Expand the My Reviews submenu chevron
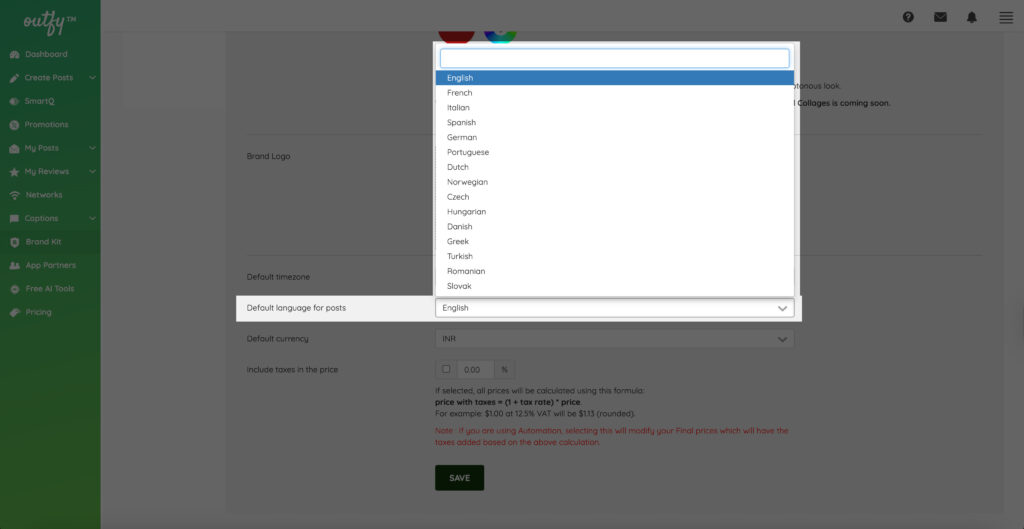This screenshot has width=1024, height=529. click(x=92, y=172)
